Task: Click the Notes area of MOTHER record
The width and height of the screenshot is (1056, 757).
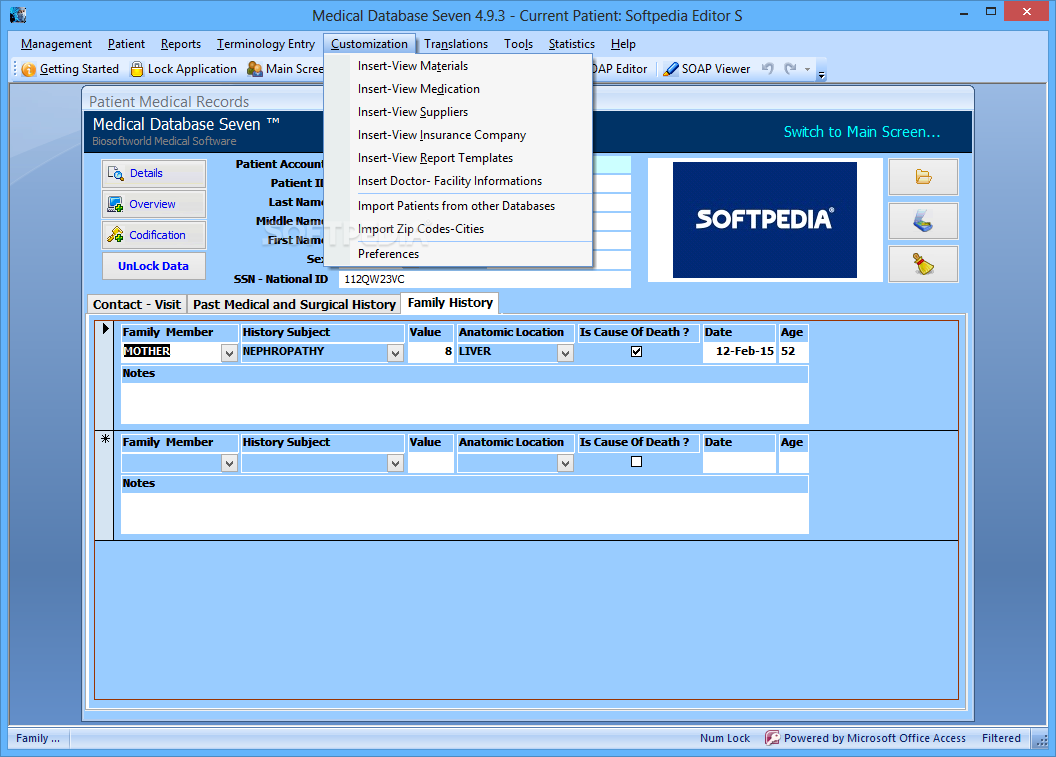Action: [465, 403]
